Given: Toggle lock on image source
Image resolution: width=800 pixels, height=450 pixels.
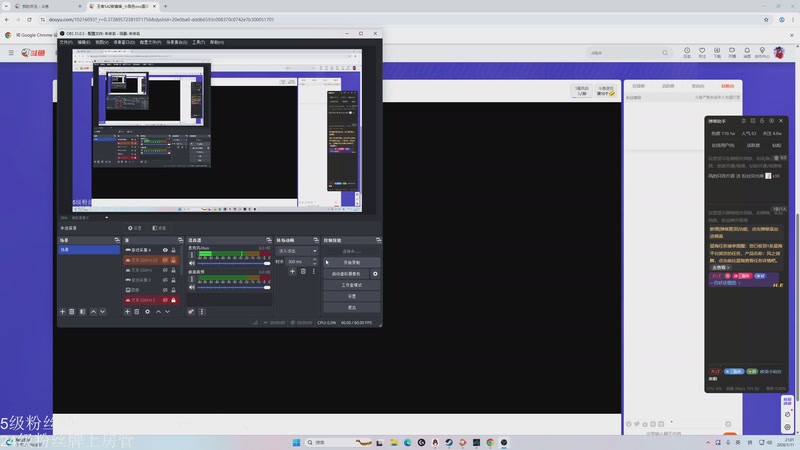Looking at the screenshot, I should coord(173,290).
